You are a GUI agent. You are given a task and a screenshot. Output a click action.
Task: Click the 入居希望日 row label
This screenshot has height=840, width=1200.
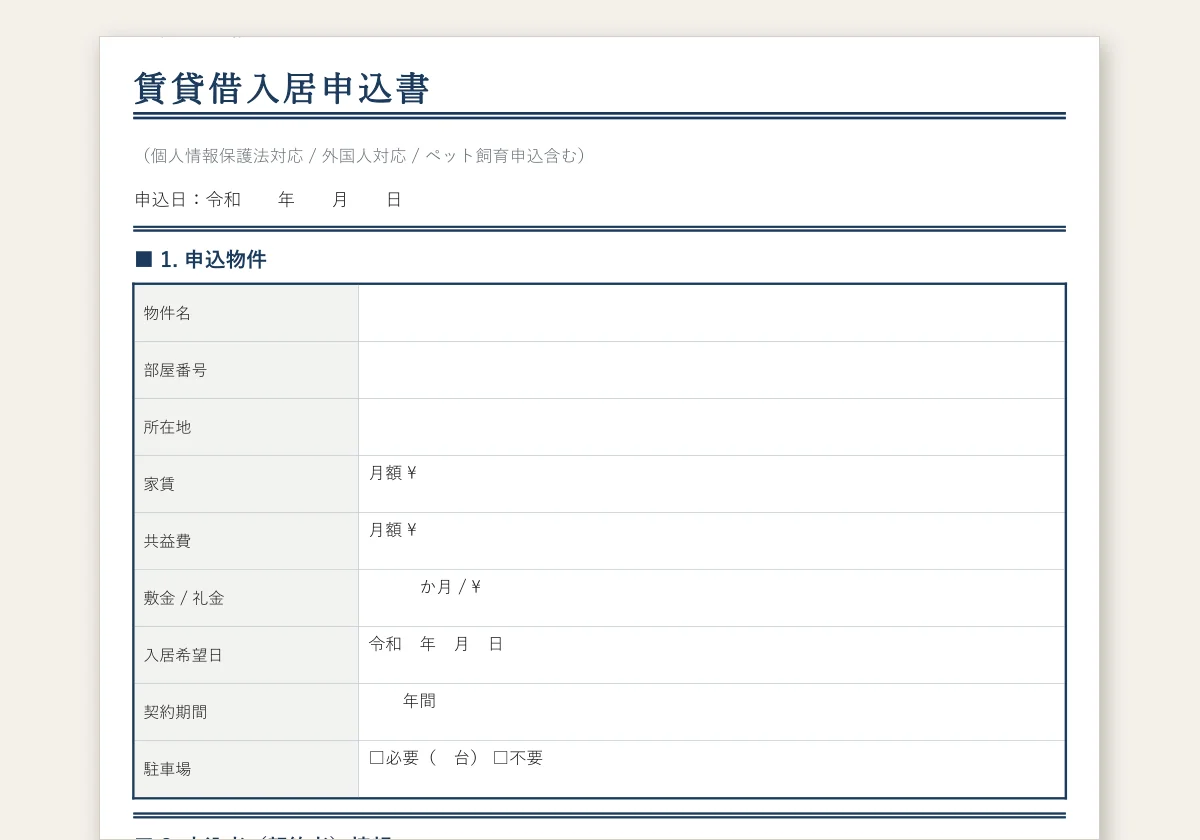coord(183,655)
